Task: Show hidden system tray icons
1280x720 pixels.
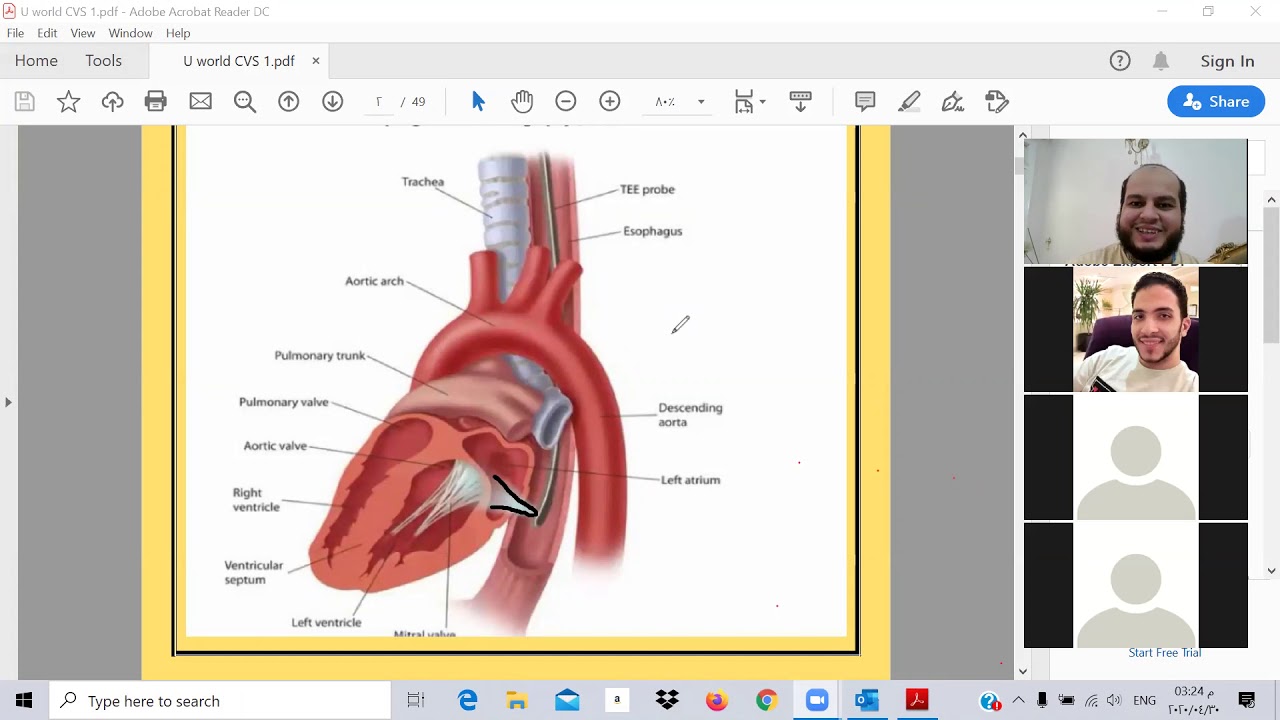Action: [x=1018, y=701]
